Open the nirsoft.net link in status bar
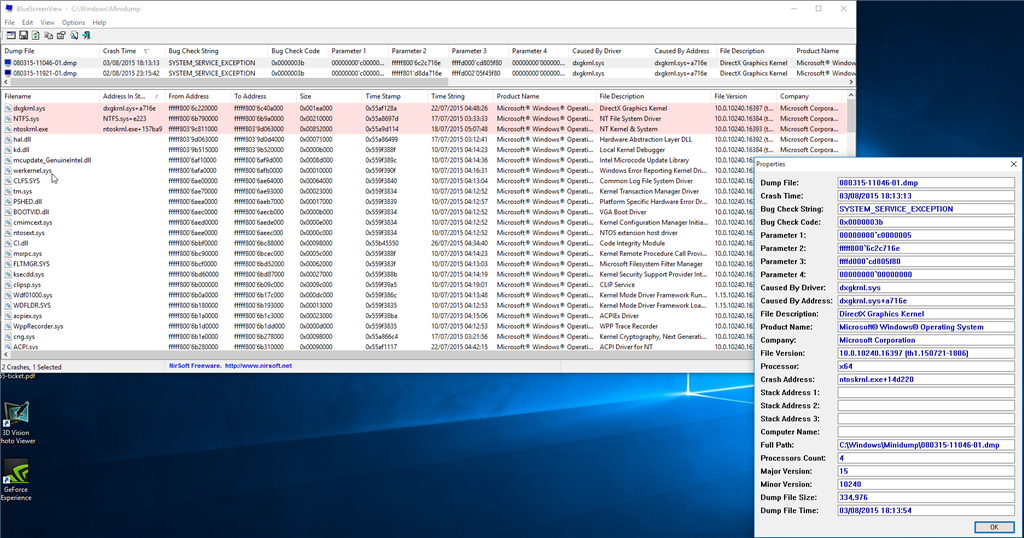The image size is (1024, 538). point(258,366)
